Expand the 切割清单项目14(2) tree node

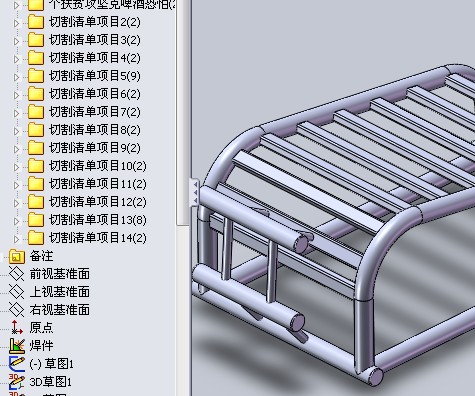click(16, 239)
